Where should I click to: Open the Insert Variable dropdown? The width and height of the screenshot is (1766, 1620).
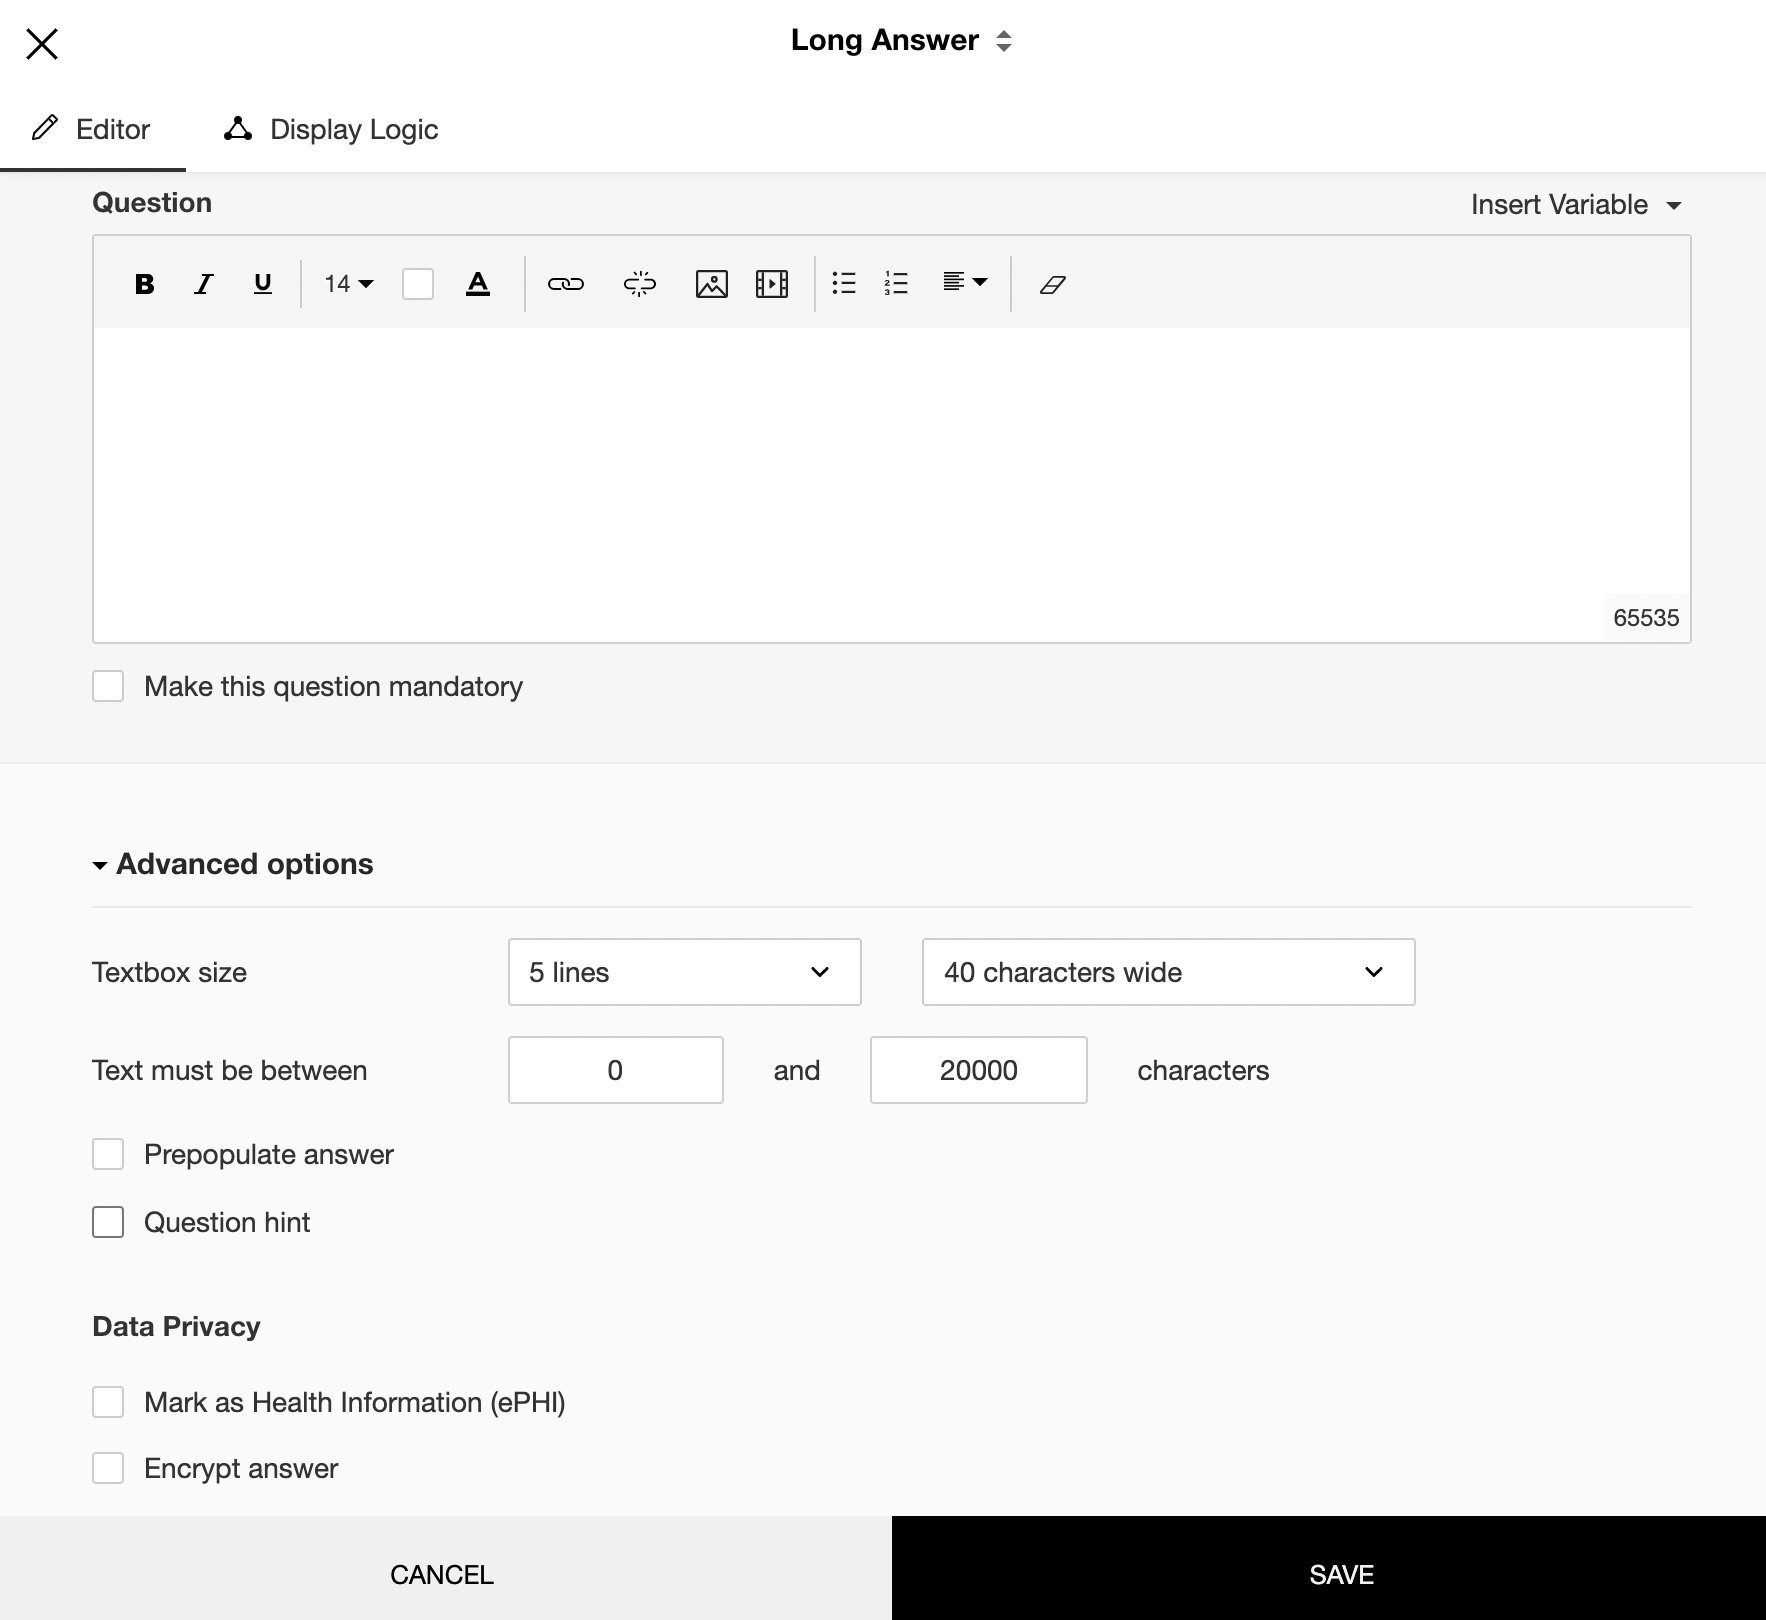click(x=1576, y=204)
